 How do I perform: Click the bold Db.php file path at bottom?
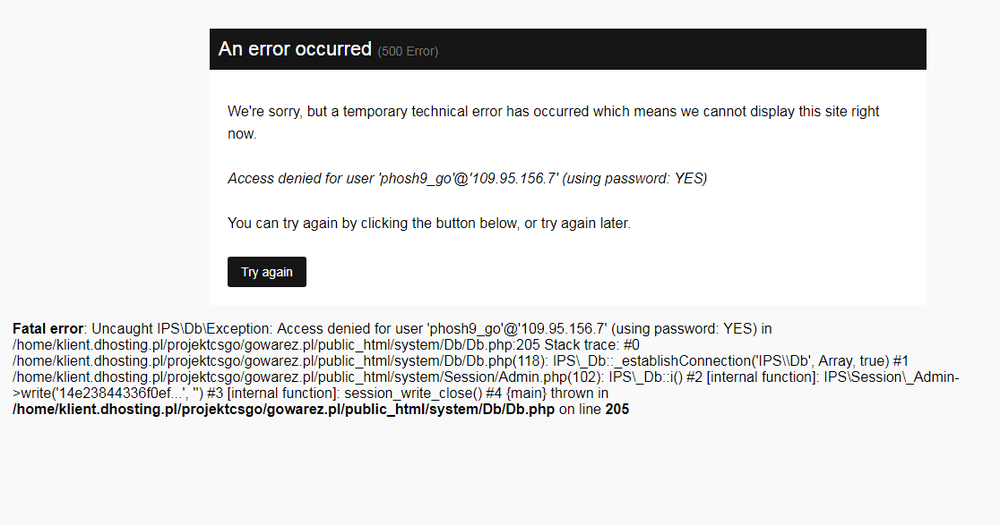tap(283, 409)
